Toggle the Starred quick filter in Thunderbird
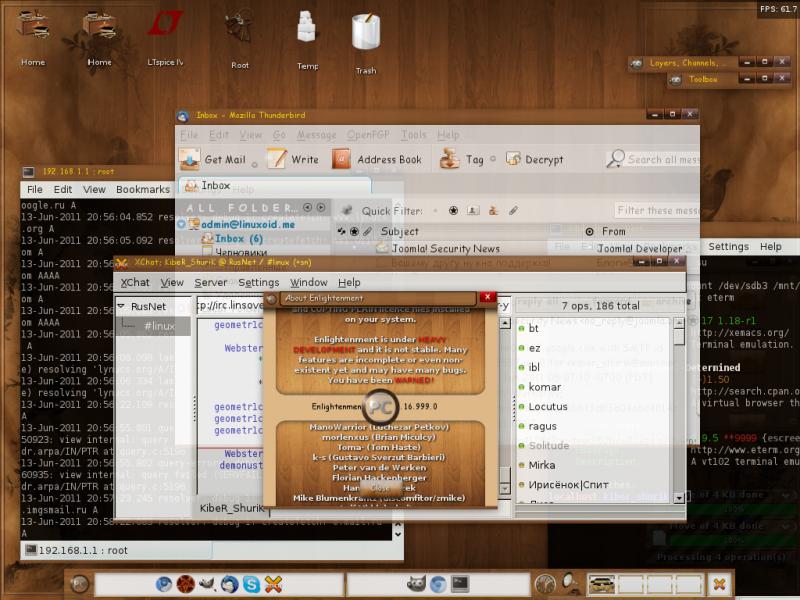Screen dimensions: 800x600 pos(453,211)
